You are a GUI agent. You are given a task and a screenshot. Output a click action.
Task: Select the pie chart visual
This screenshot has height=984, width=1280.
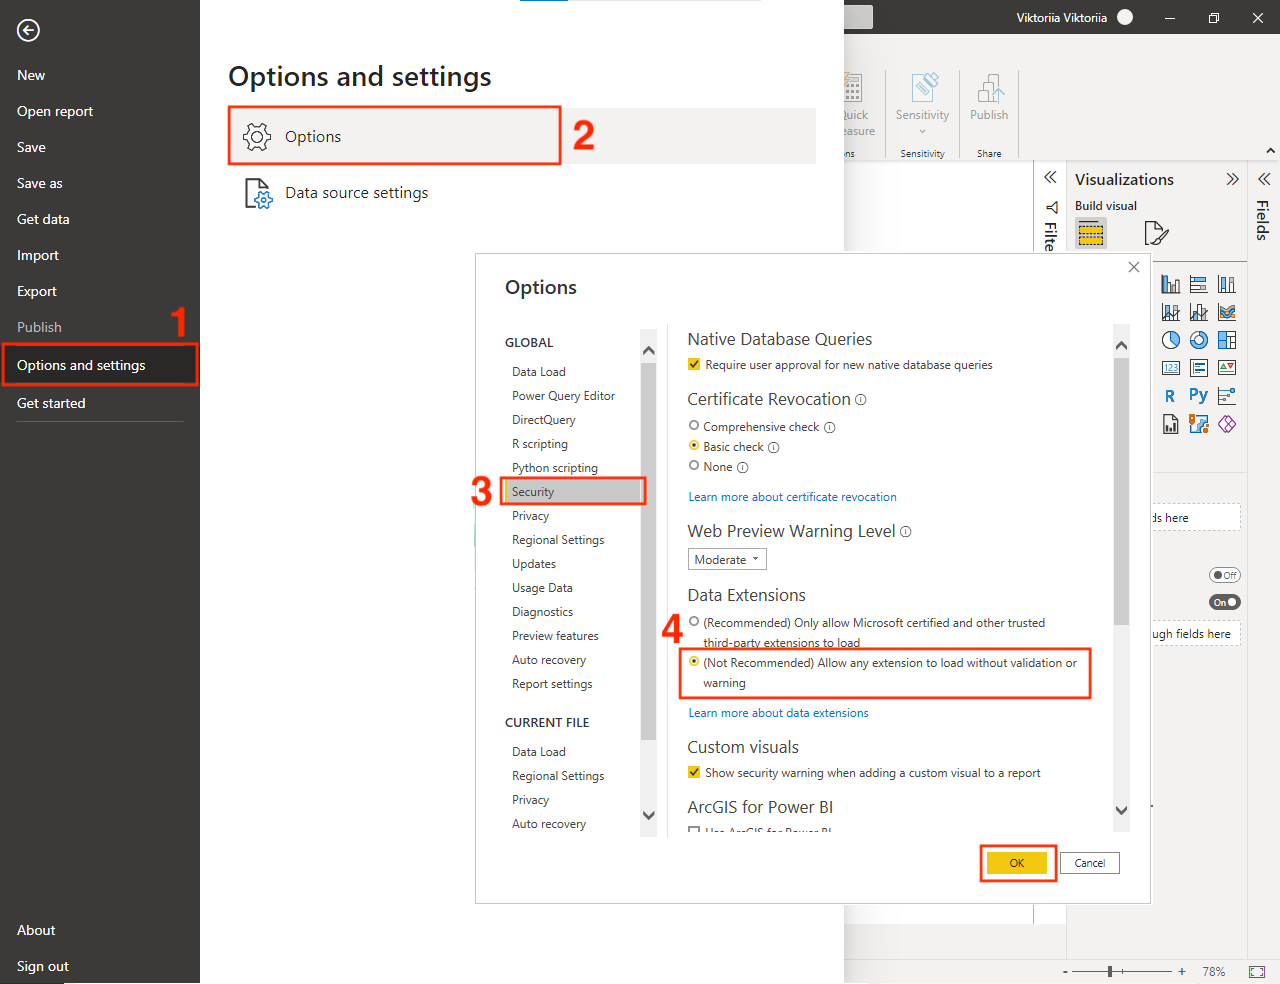(x=1171, y=340)
